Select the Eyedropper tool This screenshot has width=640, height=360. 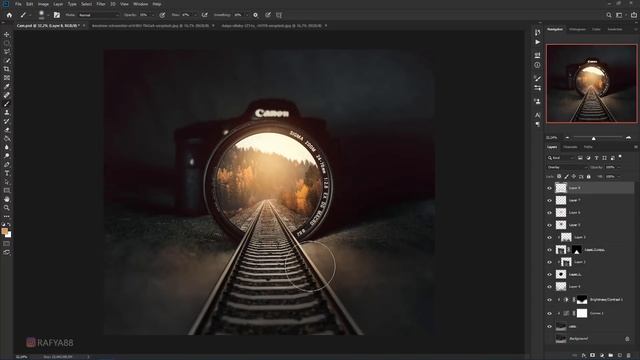click(7, 86)
